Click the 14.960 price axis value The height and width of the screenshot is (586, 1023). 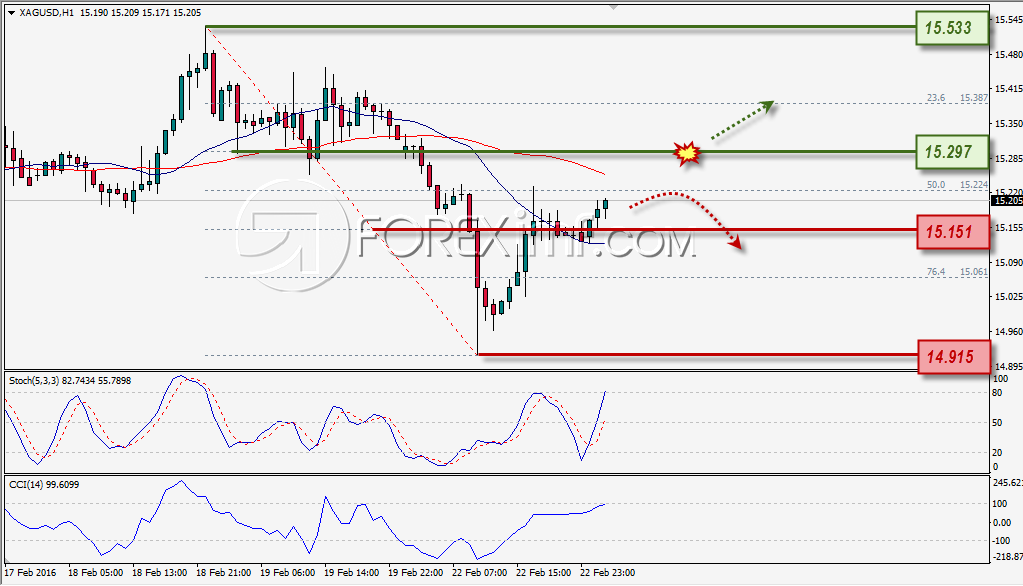tap(1008, 332)
